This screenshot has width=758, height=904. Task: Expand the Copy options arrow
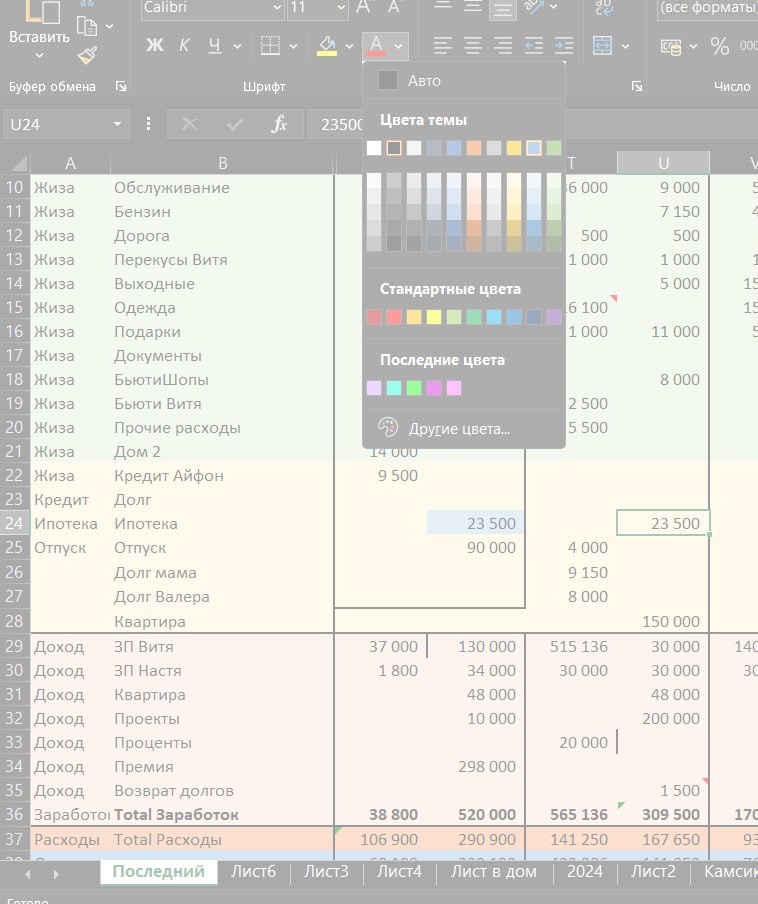click(109, 26)
